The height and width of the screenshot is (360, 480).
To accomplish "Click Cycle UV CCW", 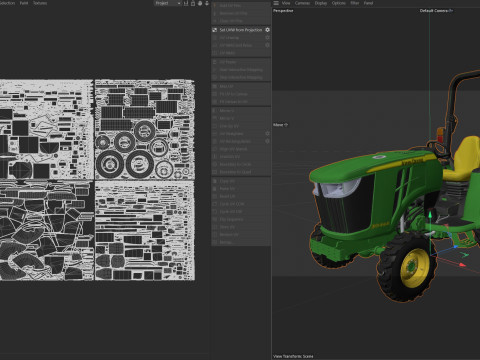I will pos(241,204).
